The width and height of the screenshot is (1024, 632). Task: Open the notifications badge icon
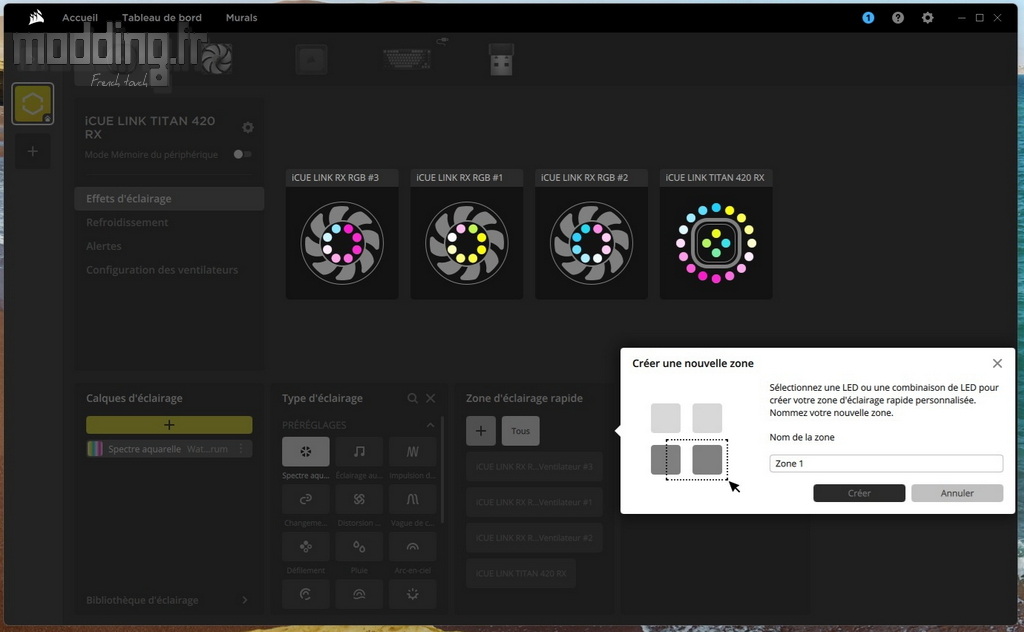868,18
